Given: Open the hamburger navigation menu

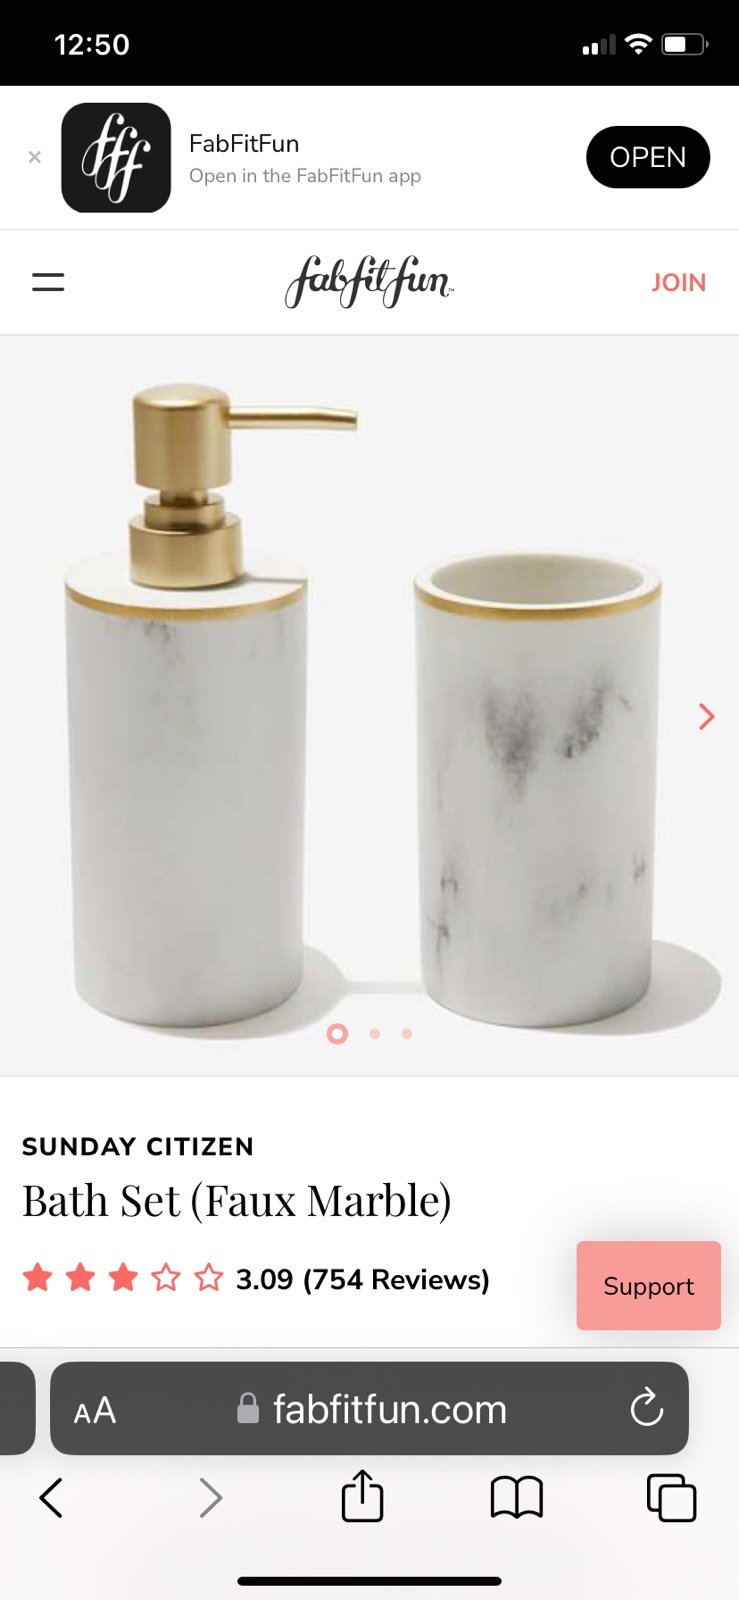Looking at the screenshot, I should [x=48, y=282].
